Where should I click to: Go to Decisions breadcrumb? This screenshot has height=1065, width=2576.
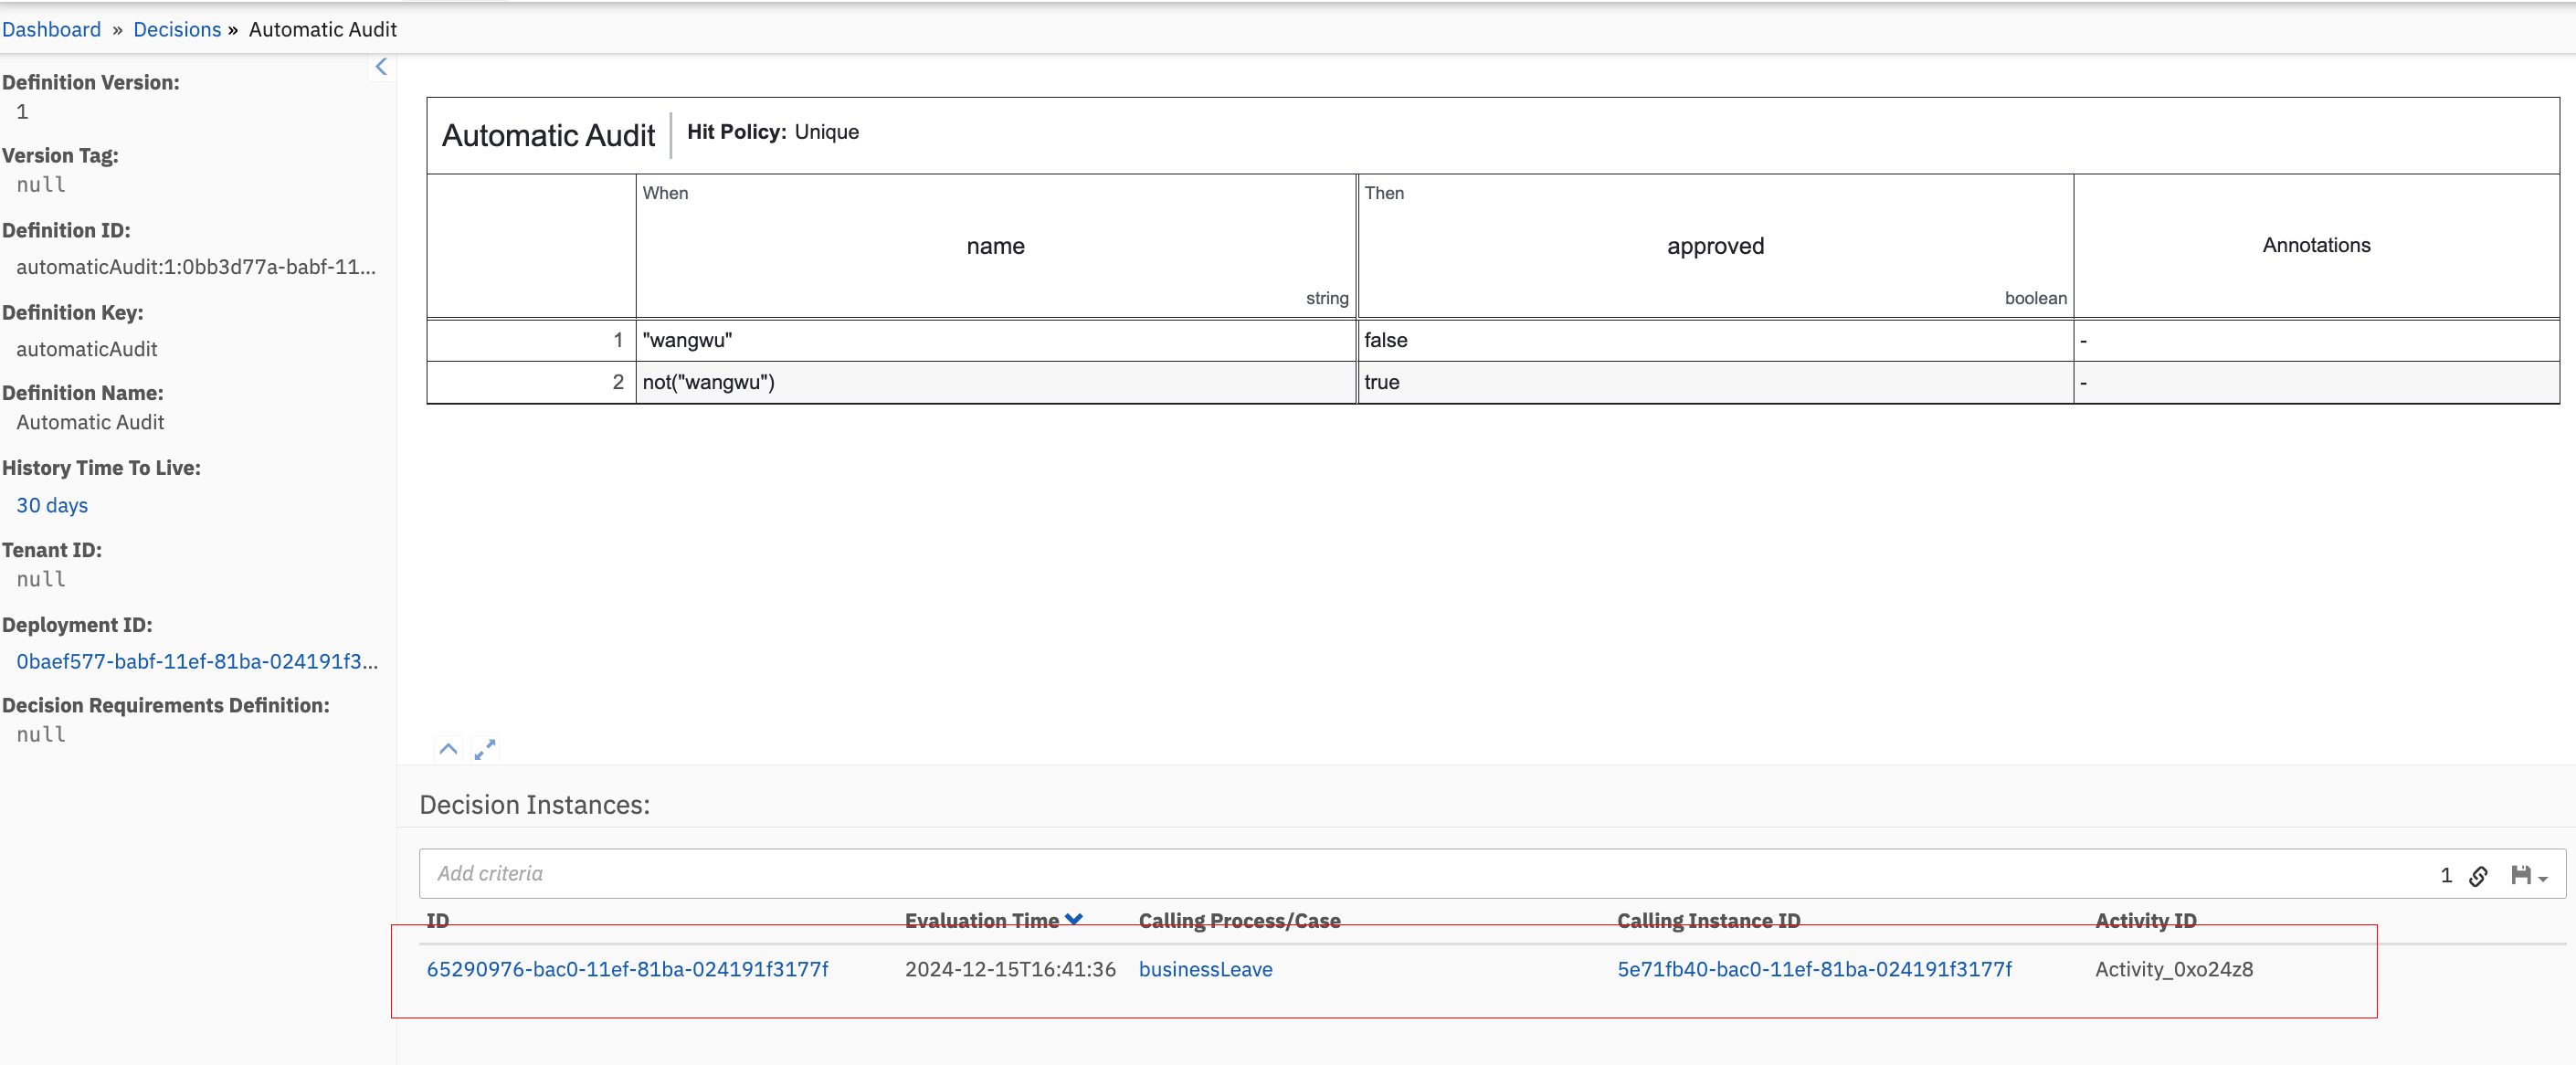click(x=177, y=29)
